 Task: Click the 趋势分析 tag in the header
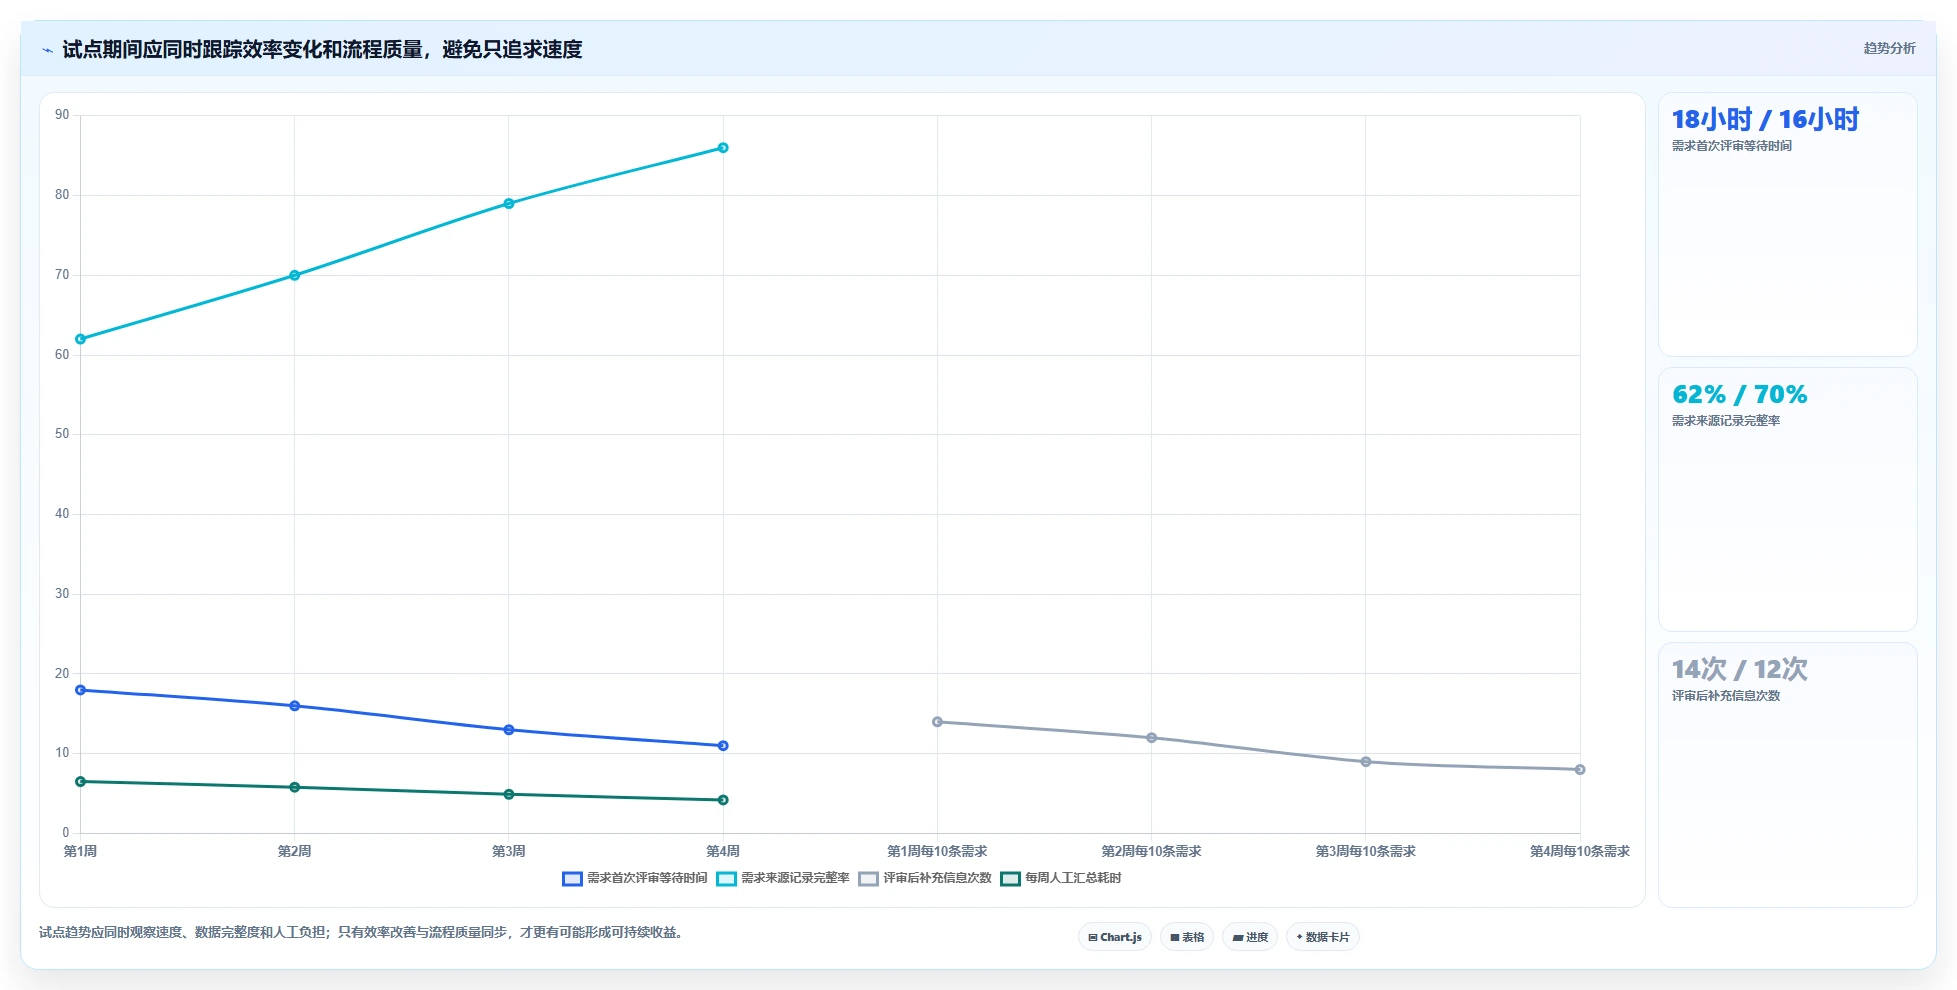click(1889, 48)
